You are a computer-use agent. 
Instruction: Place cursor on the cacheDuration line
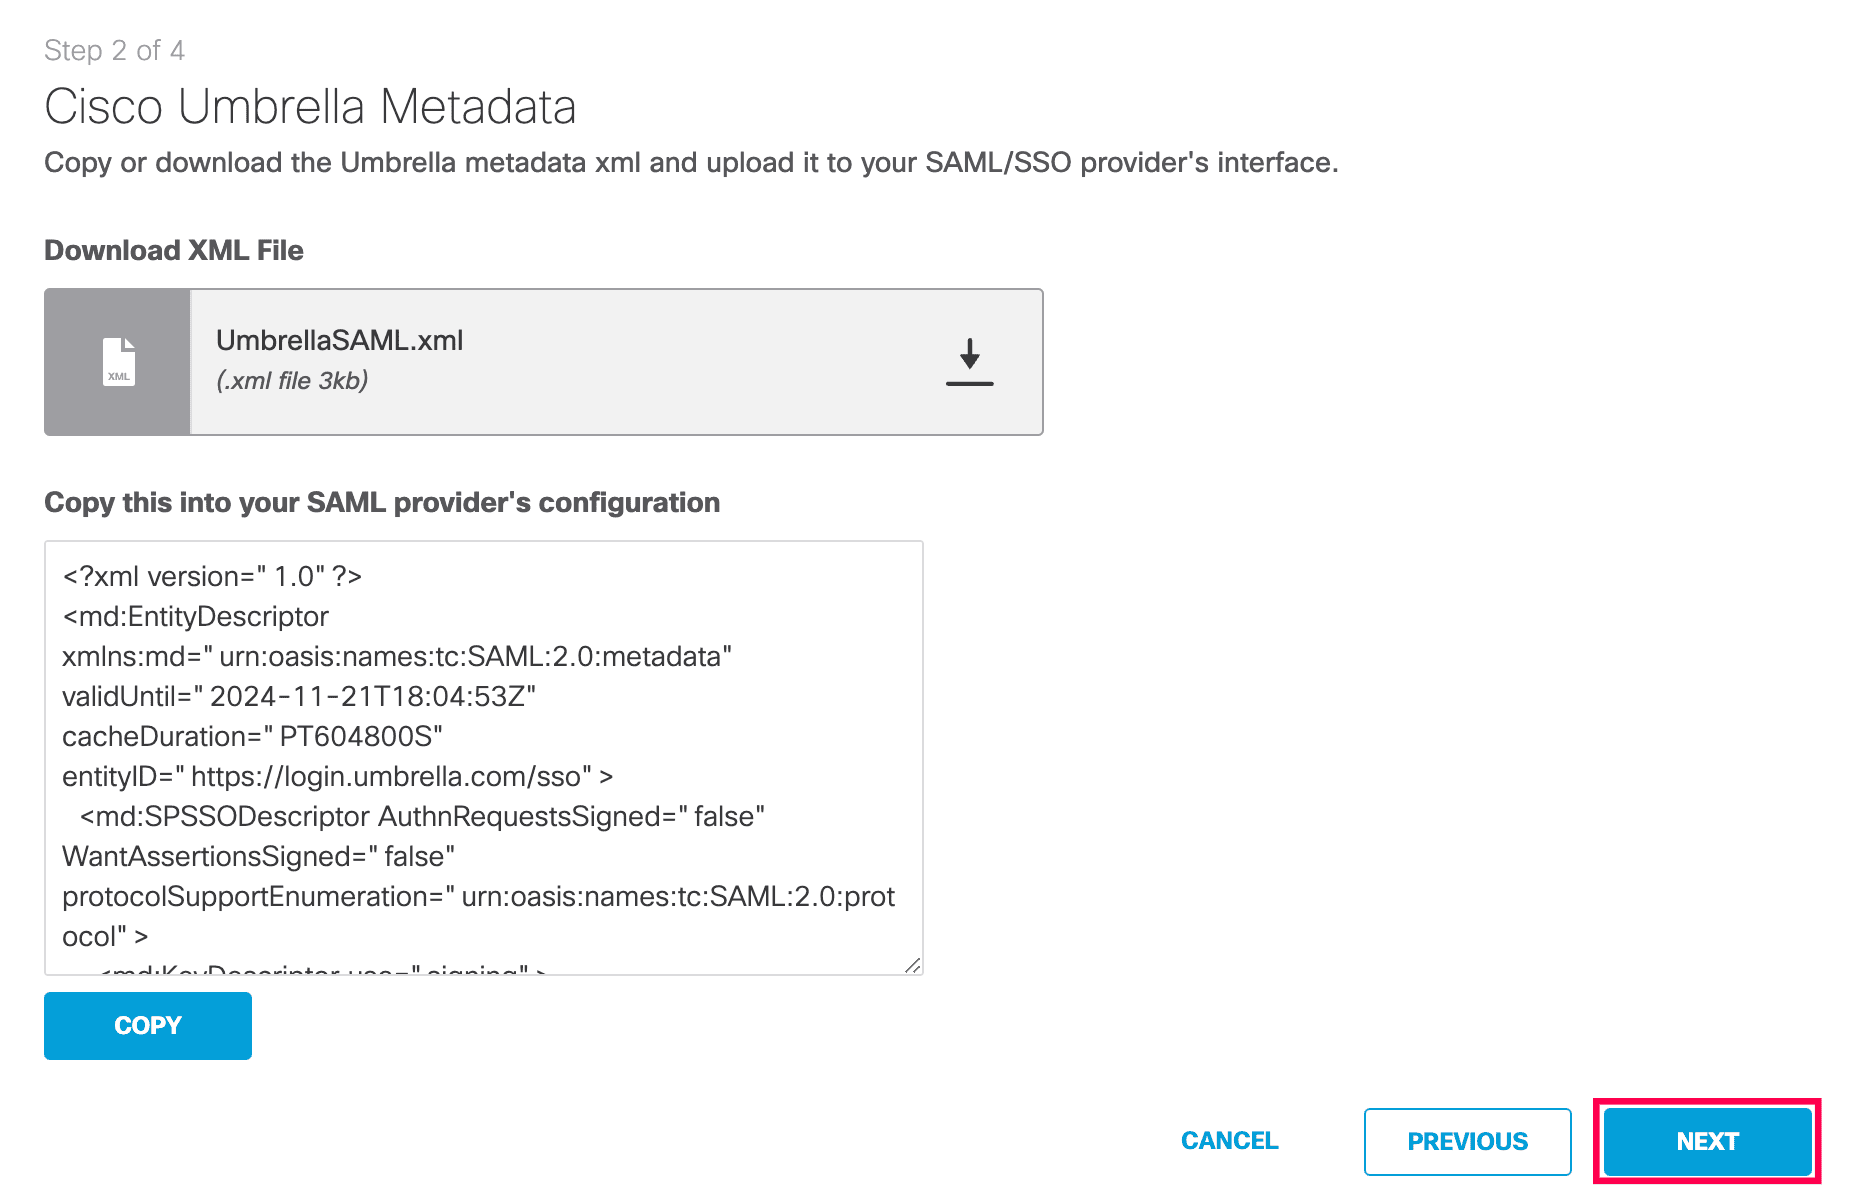[x=252, y=737]
